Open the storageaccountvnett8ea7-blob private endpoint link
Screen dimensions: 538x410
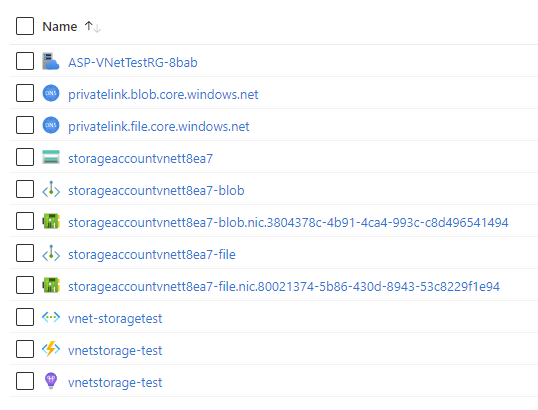point(156,190)
